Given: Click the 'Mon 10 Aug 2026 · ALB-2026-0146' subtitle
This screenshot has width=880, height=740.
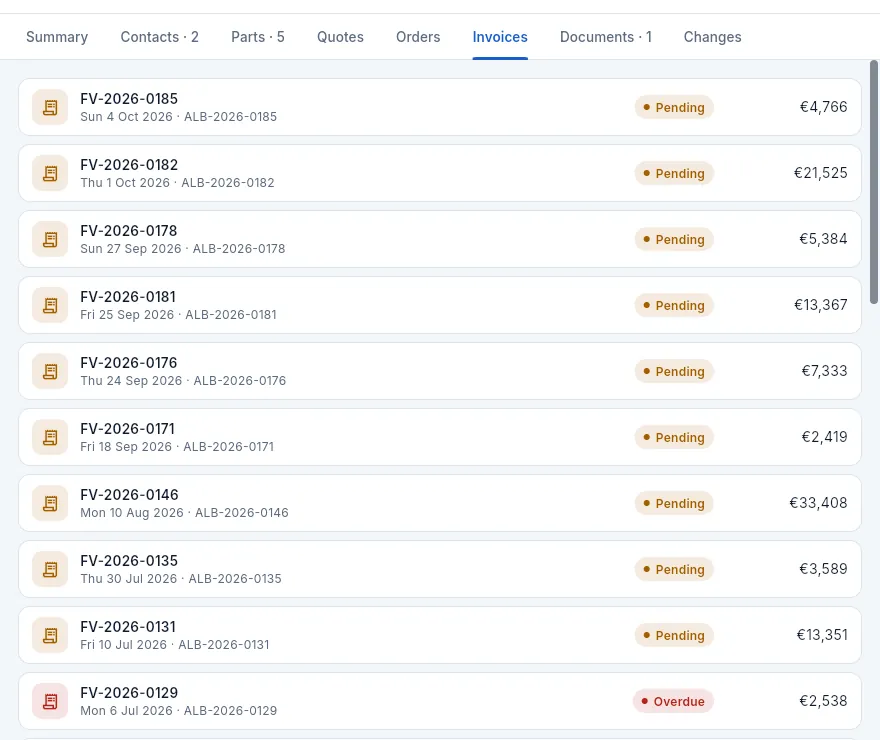Looking at the screenshot, I should (184, 513).
